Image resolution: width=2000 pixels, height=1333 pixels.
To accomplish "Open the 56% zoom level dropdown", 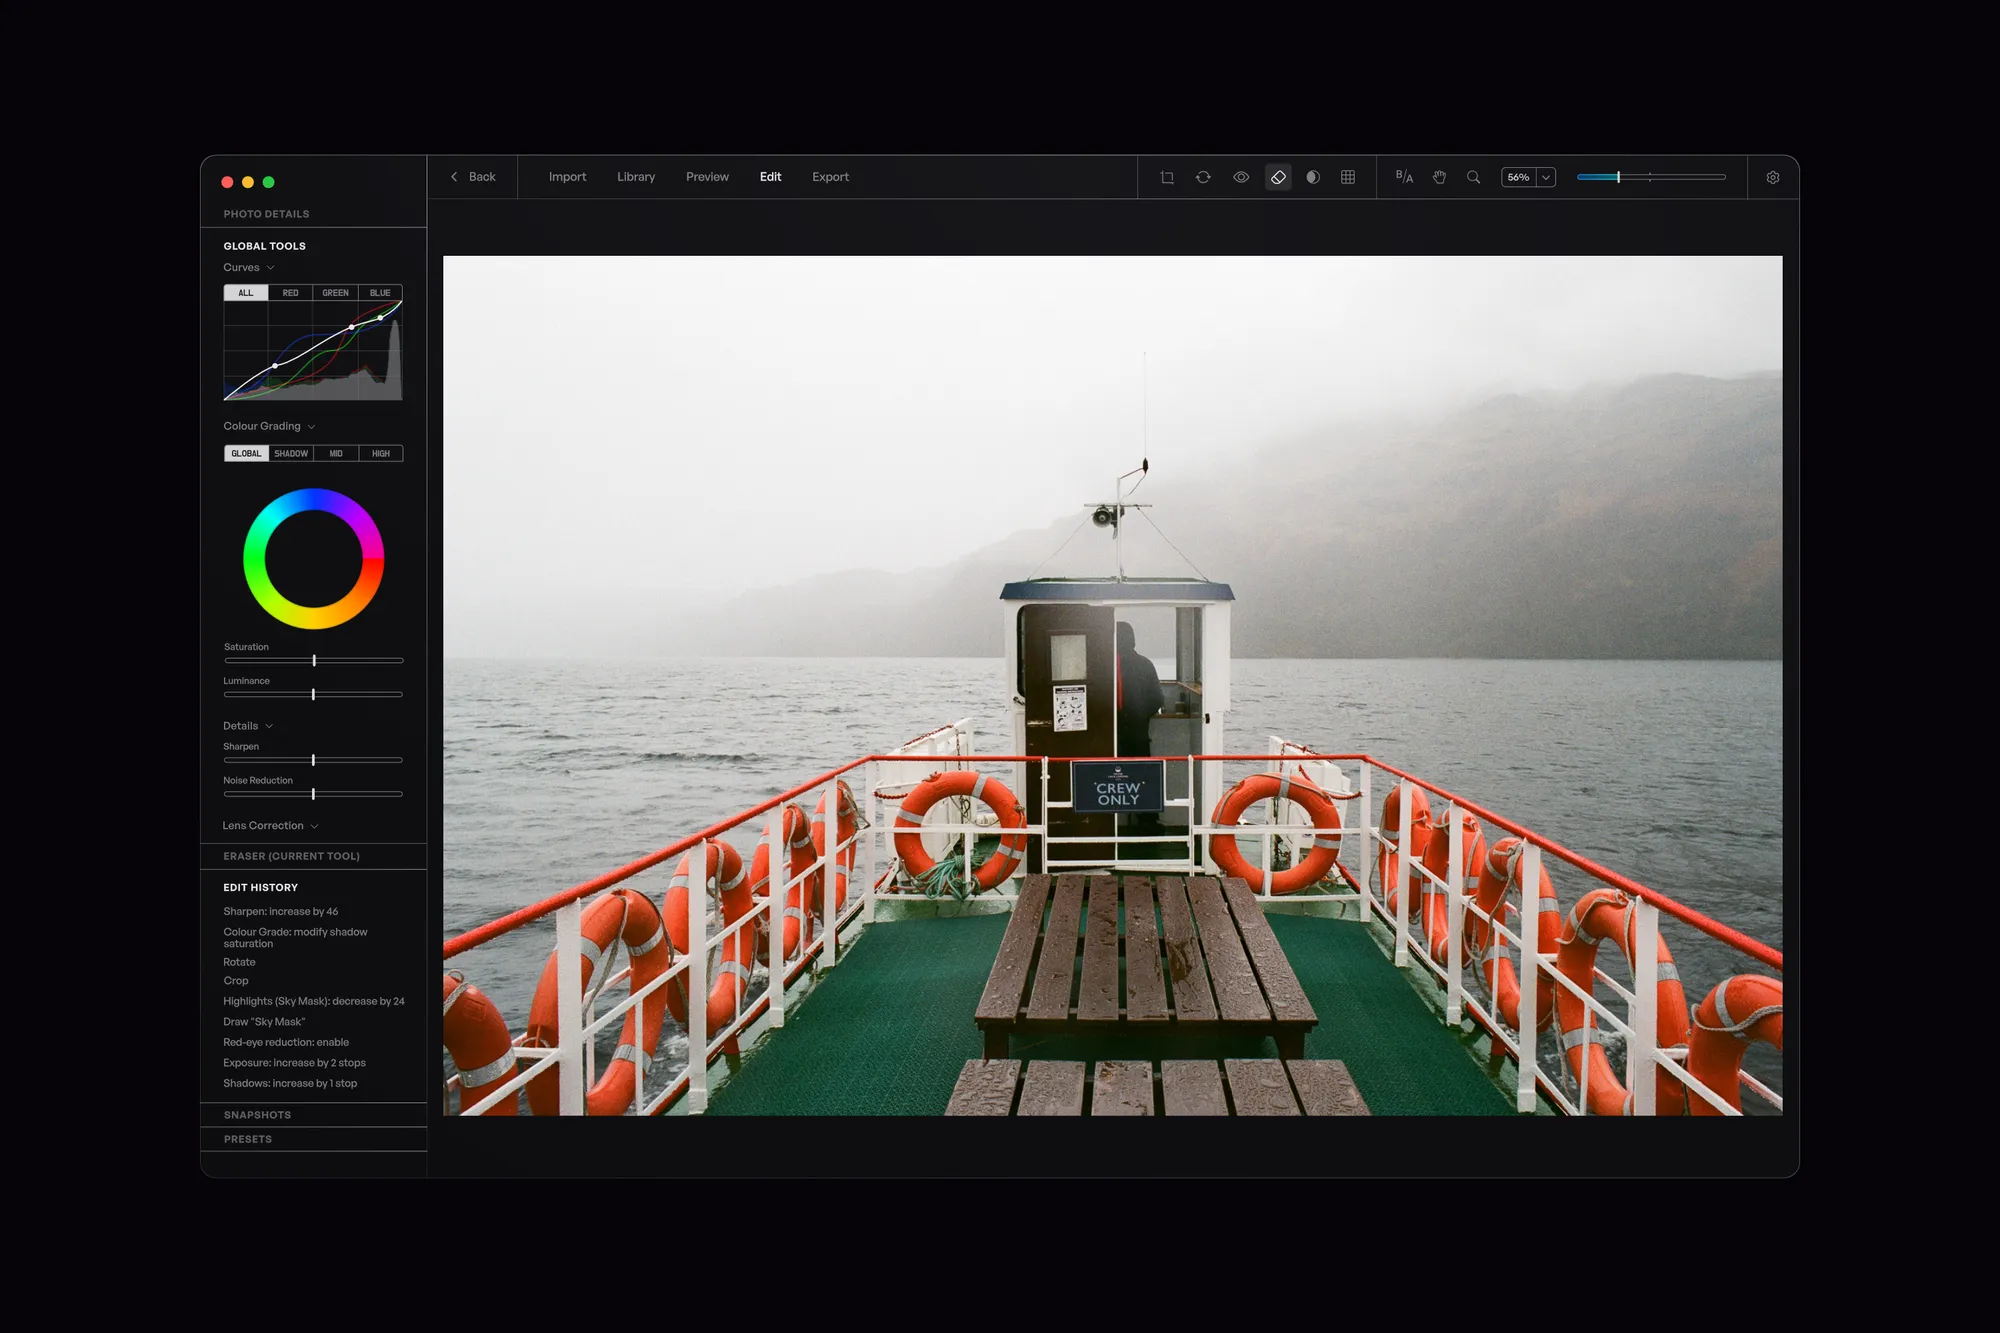I will click(x=1546, y=177).
